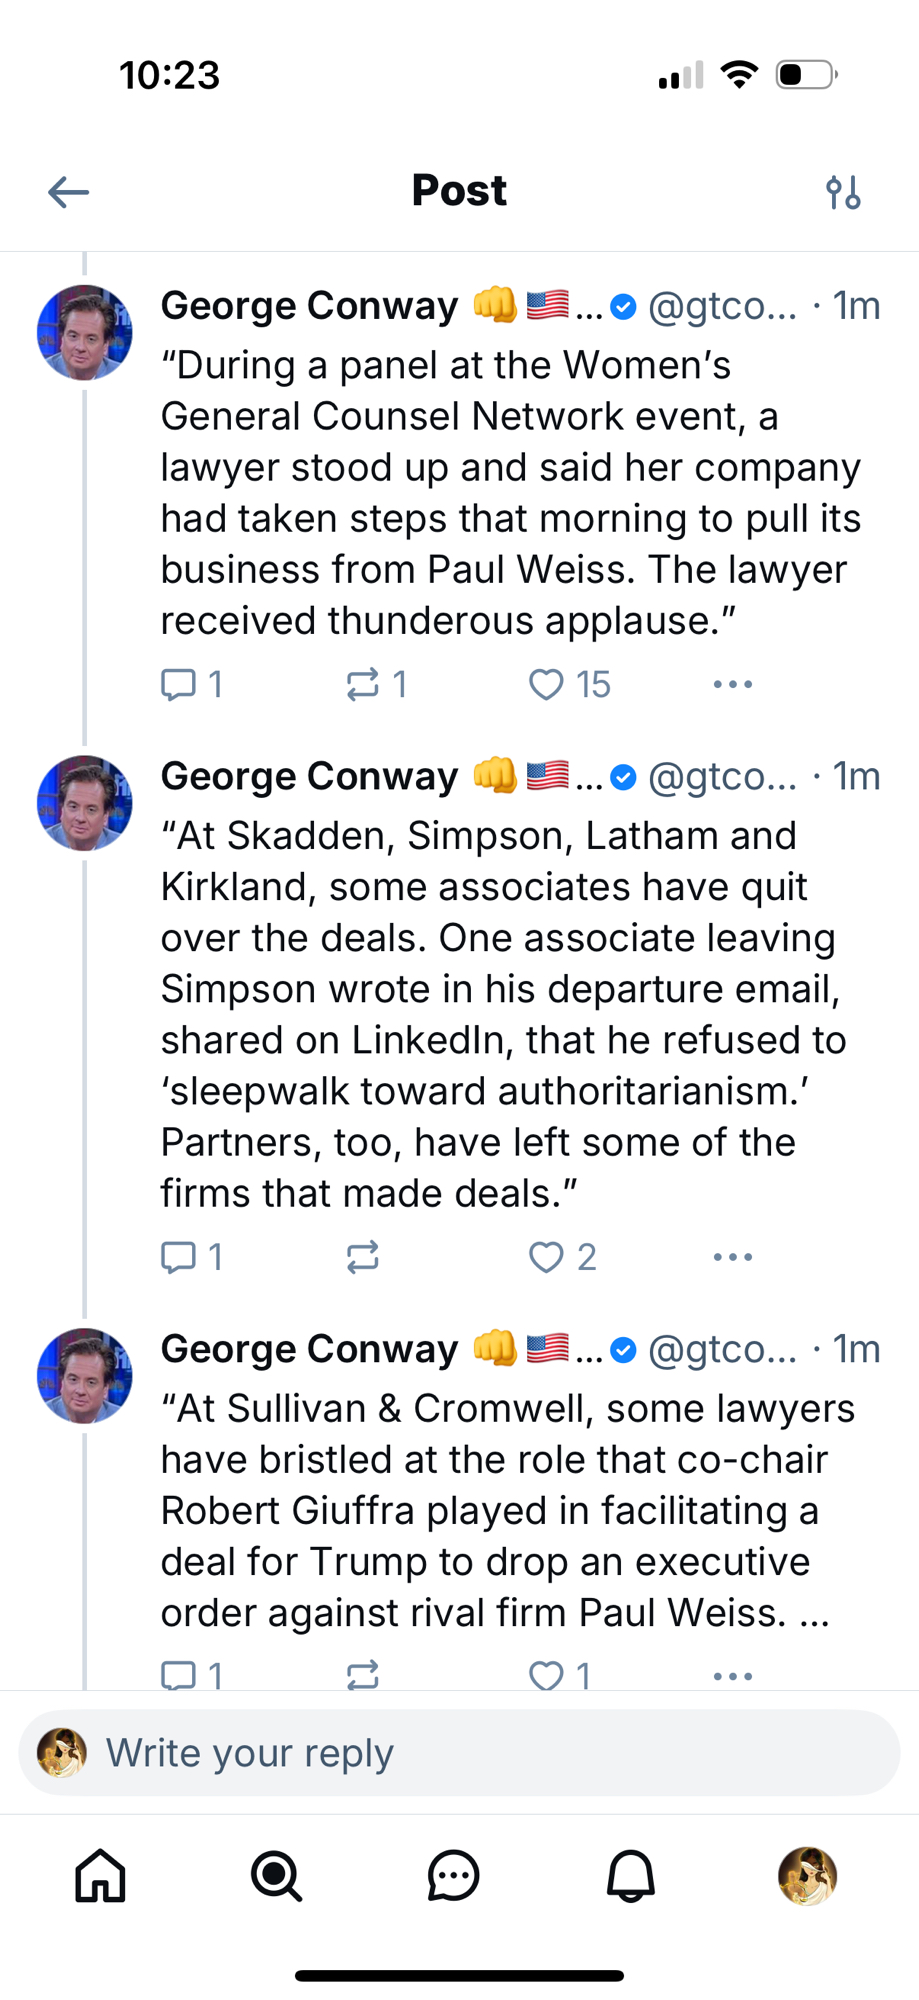Tap George Conway's avatar on second post
Screen dimensions: 919x2000
(85, 803)
